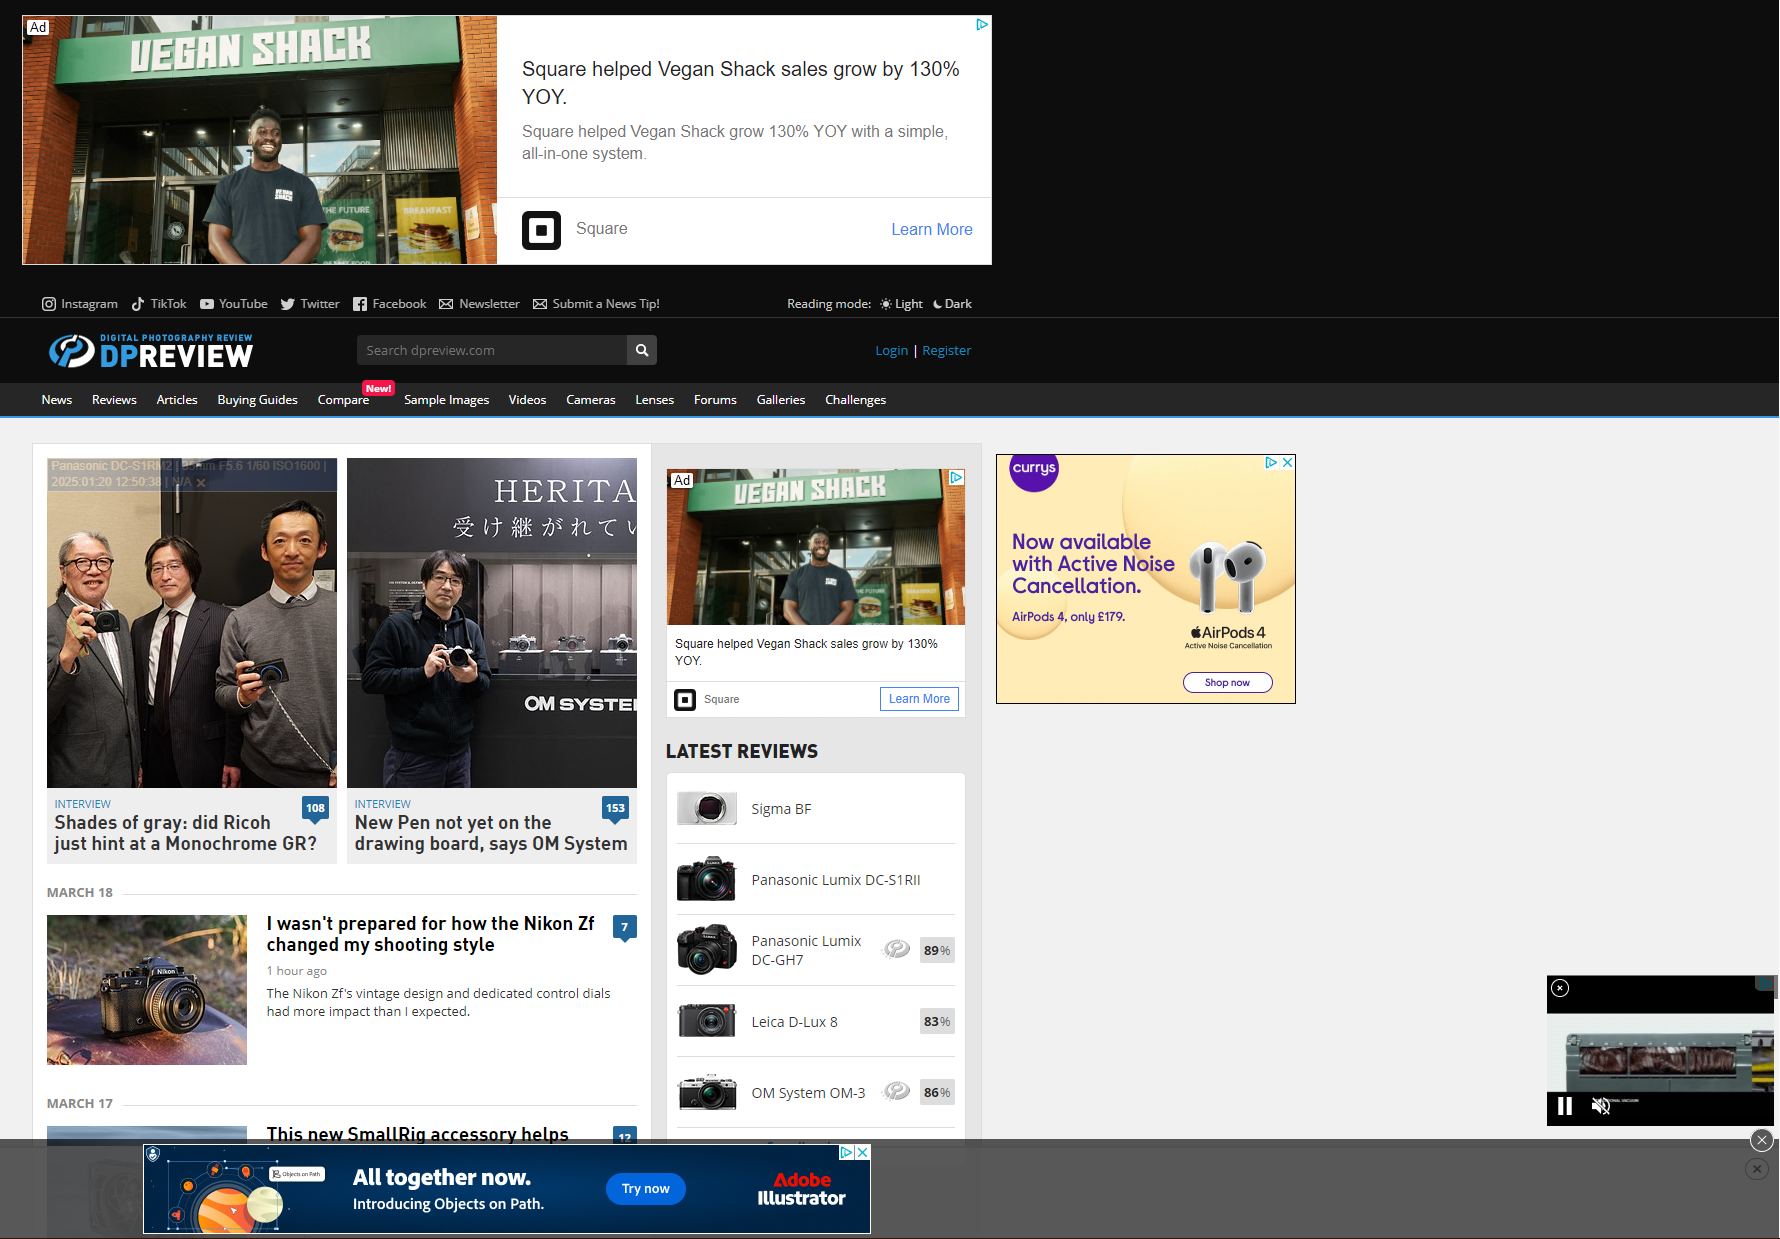Click the search magnifier button
The image size is (1780, 1239).
(642, 350)
